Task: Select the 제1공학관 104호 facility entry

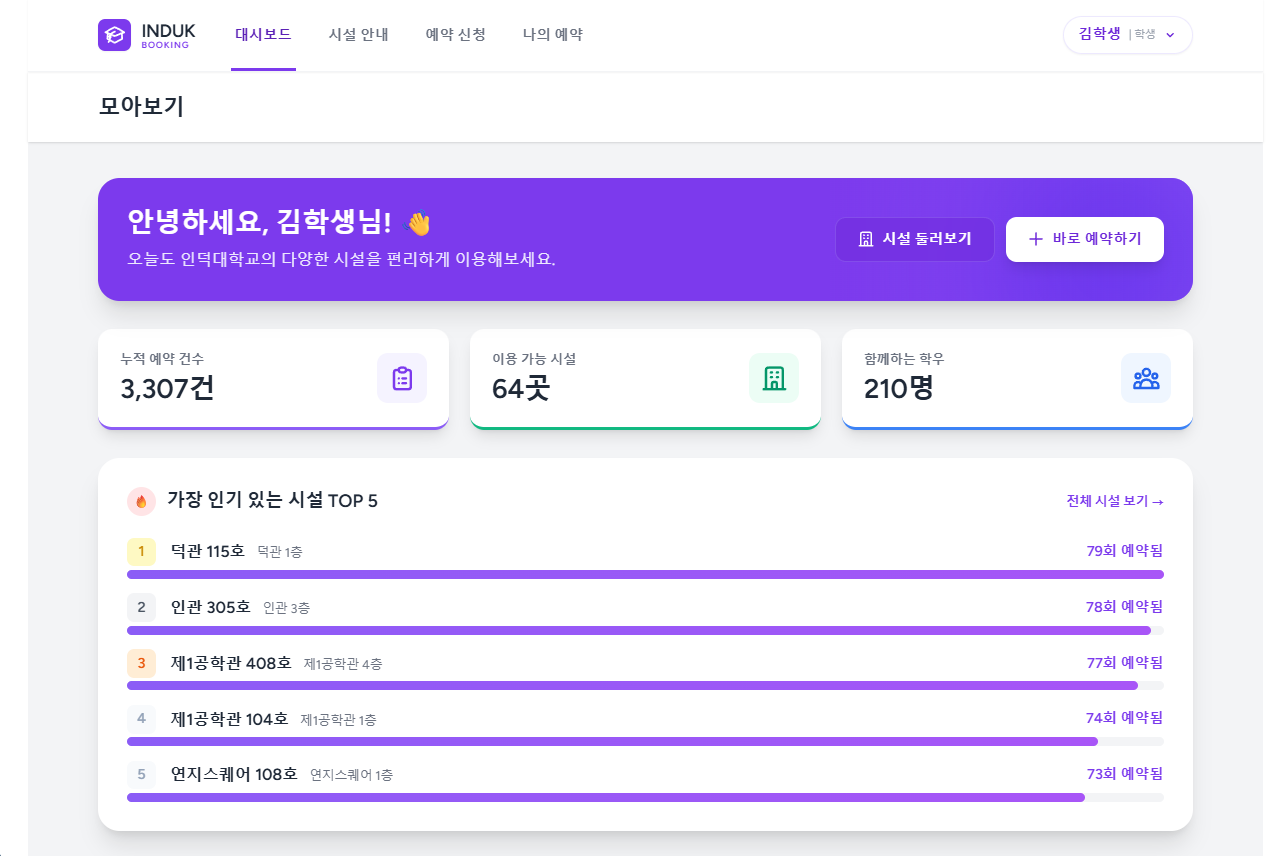Action: click(229, 719)
